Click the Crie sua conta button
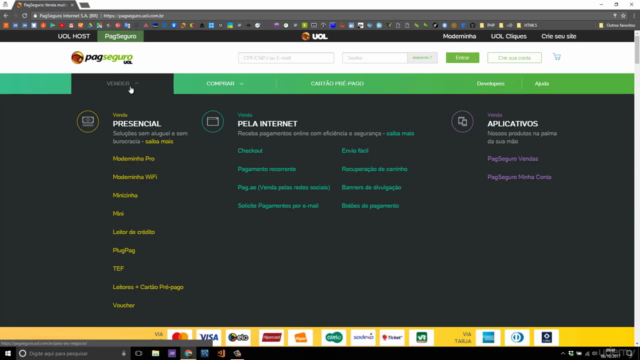 pyautogui.click(x=514, y=58)
